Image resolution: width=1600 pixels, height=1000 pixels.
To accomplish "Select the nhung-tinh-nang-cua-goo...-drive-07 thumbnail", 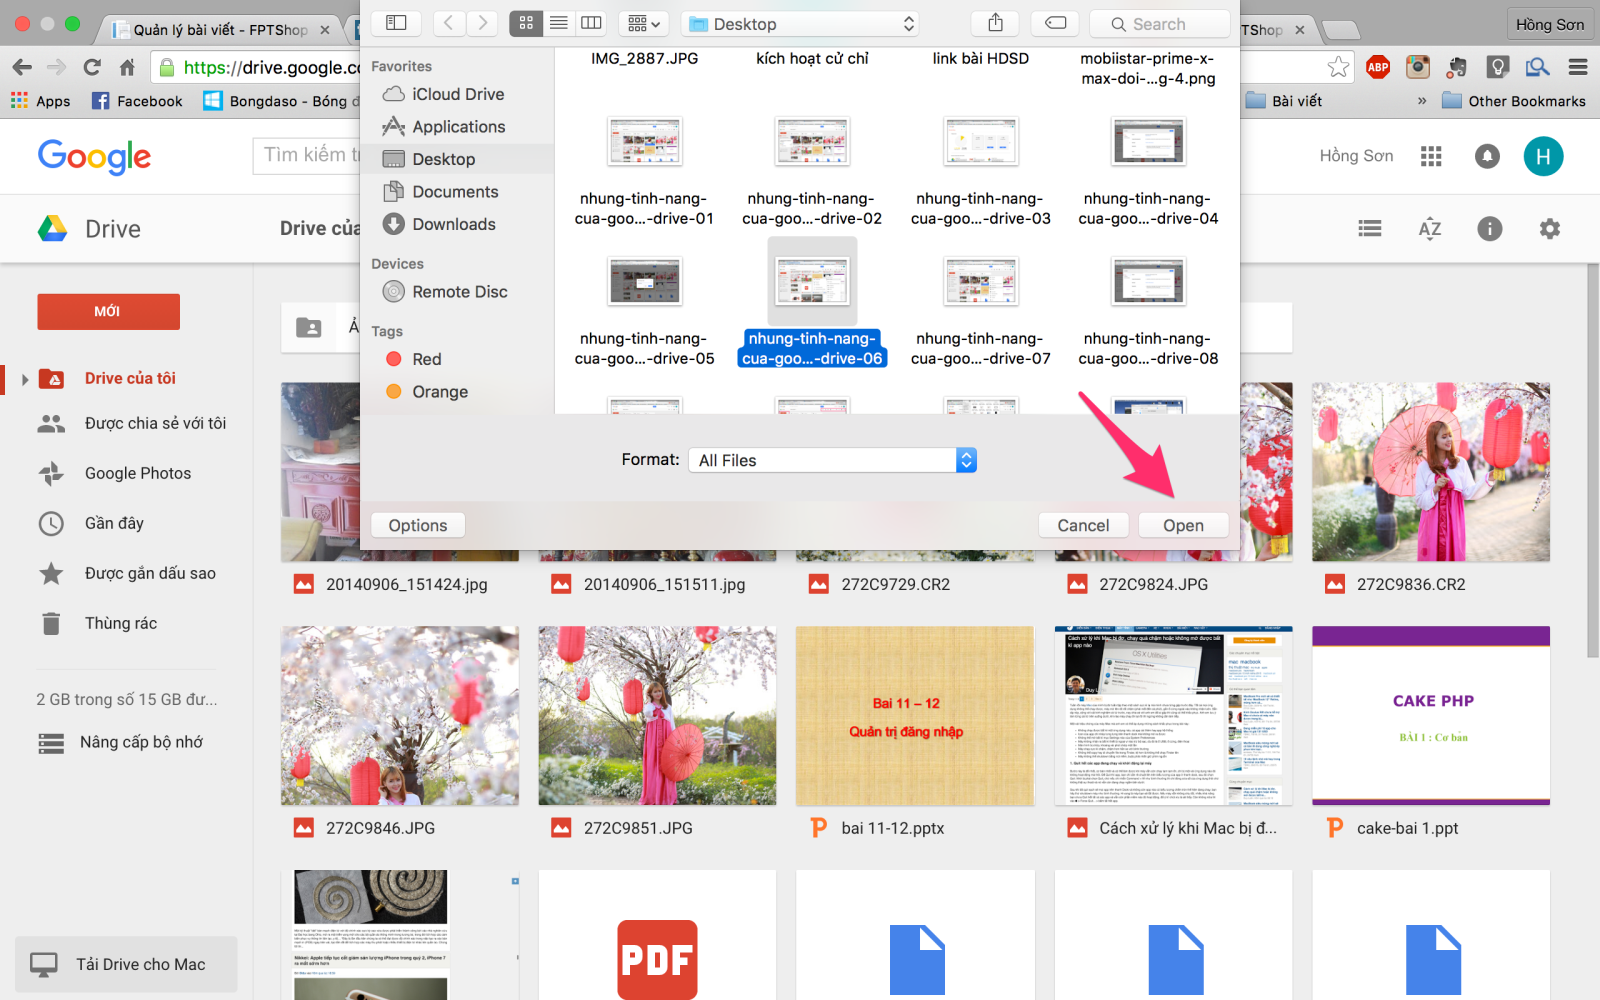I will pos(981,282).
